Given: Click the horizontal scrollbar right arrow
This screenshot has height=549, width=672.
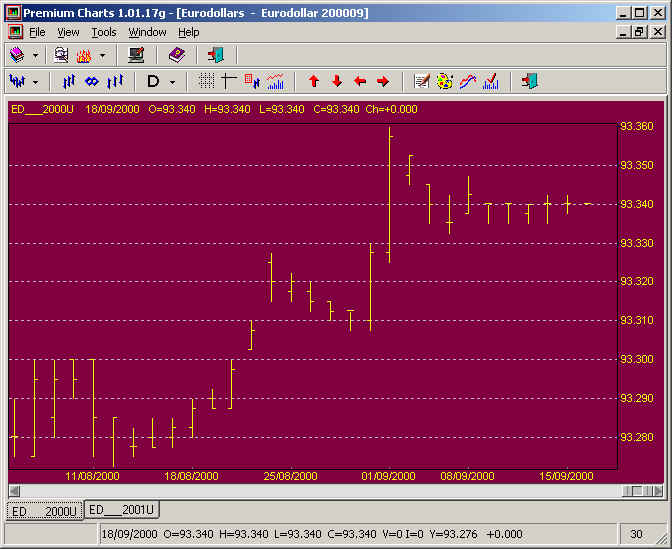Looking at the screenshot, I should tap(658, 491).
